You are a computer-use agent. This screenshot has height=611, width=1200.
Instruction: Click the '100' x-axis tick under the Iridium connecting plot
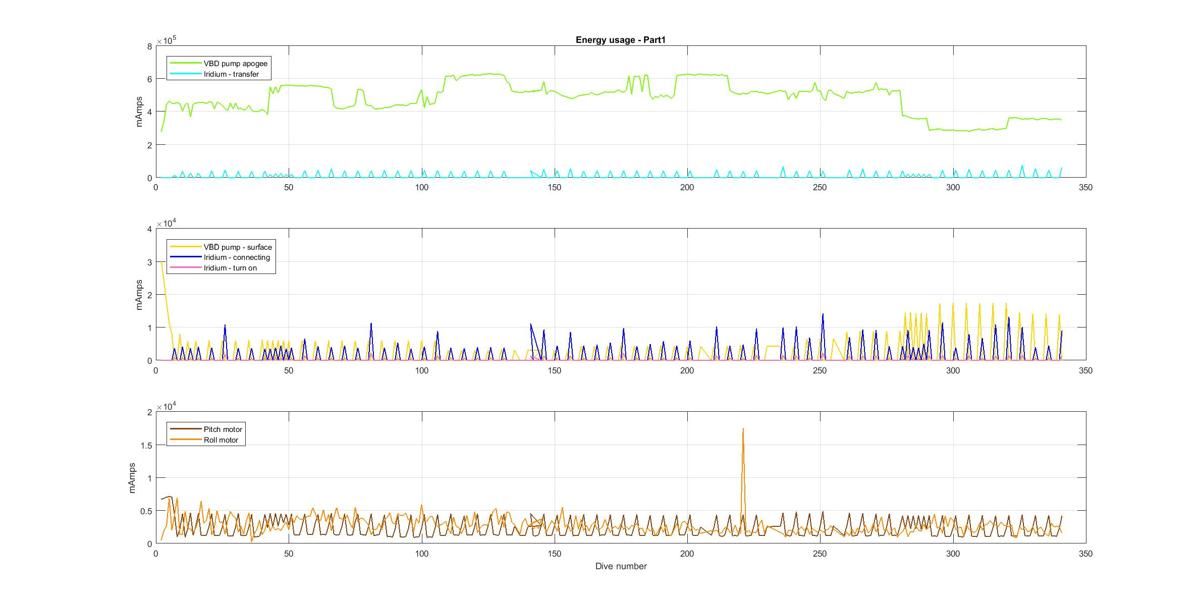click(421, 370)
